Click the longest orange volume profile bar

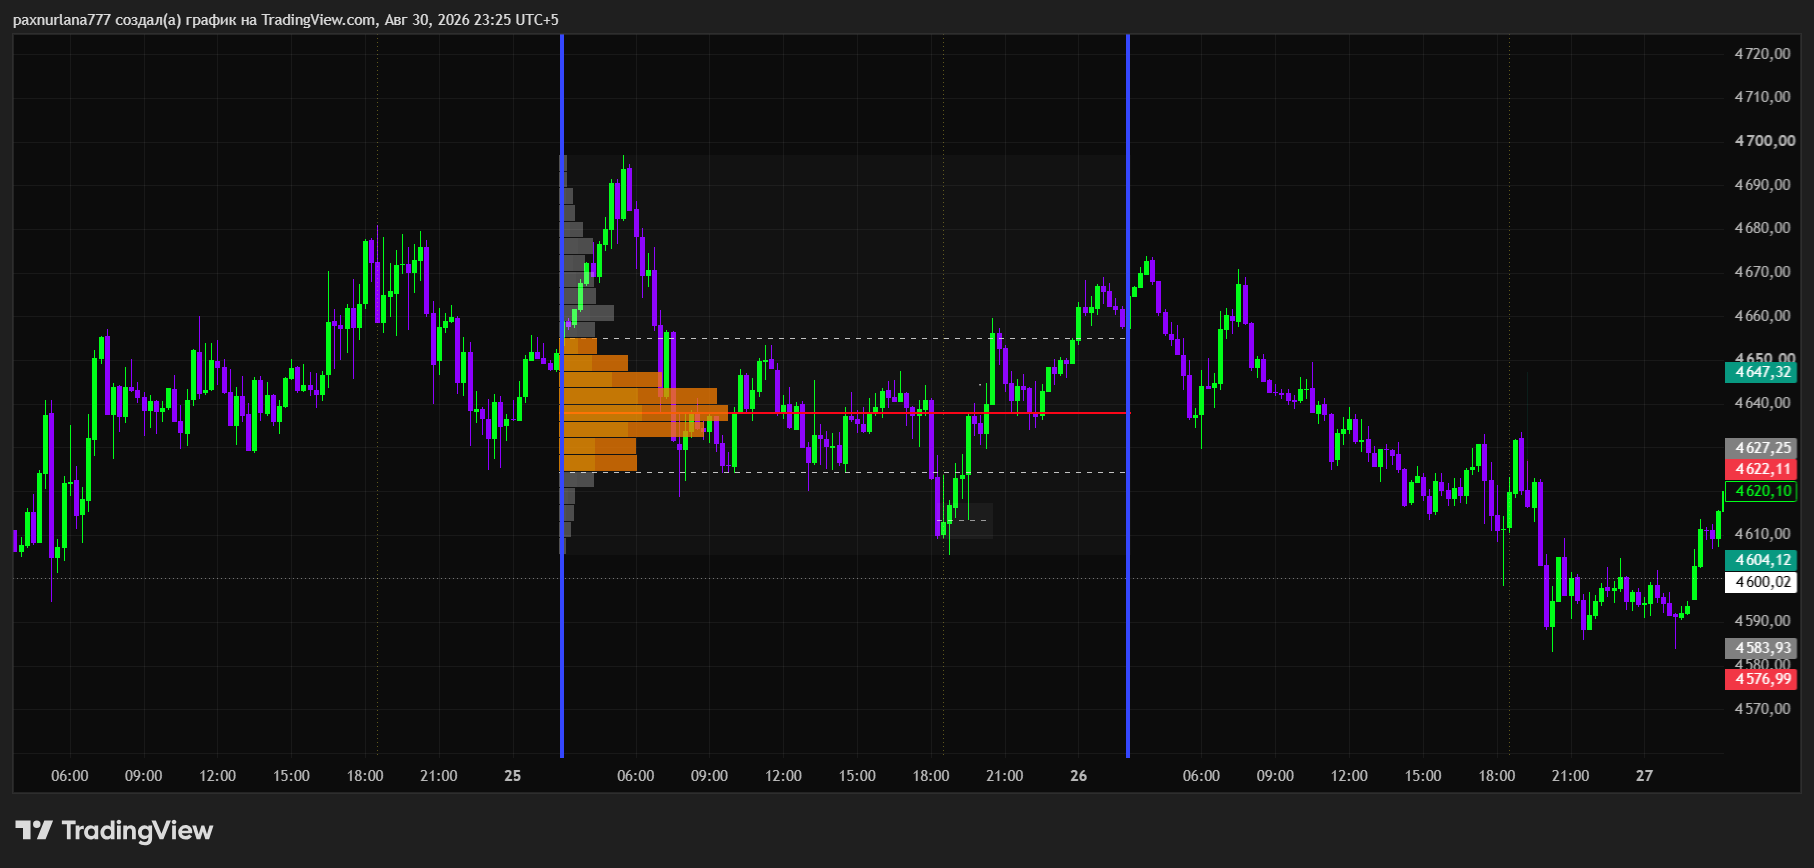click(646, 413)
